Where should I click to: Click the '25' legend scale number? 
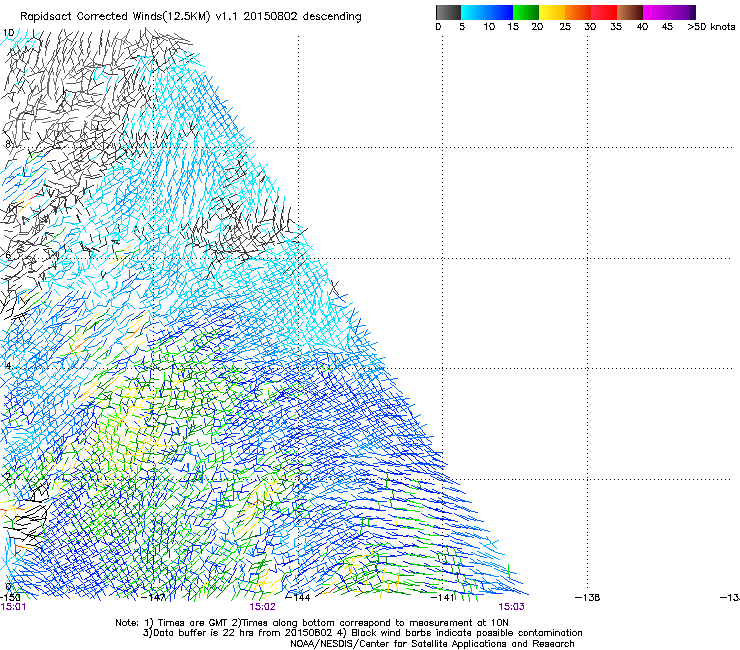tap(565, 26)
